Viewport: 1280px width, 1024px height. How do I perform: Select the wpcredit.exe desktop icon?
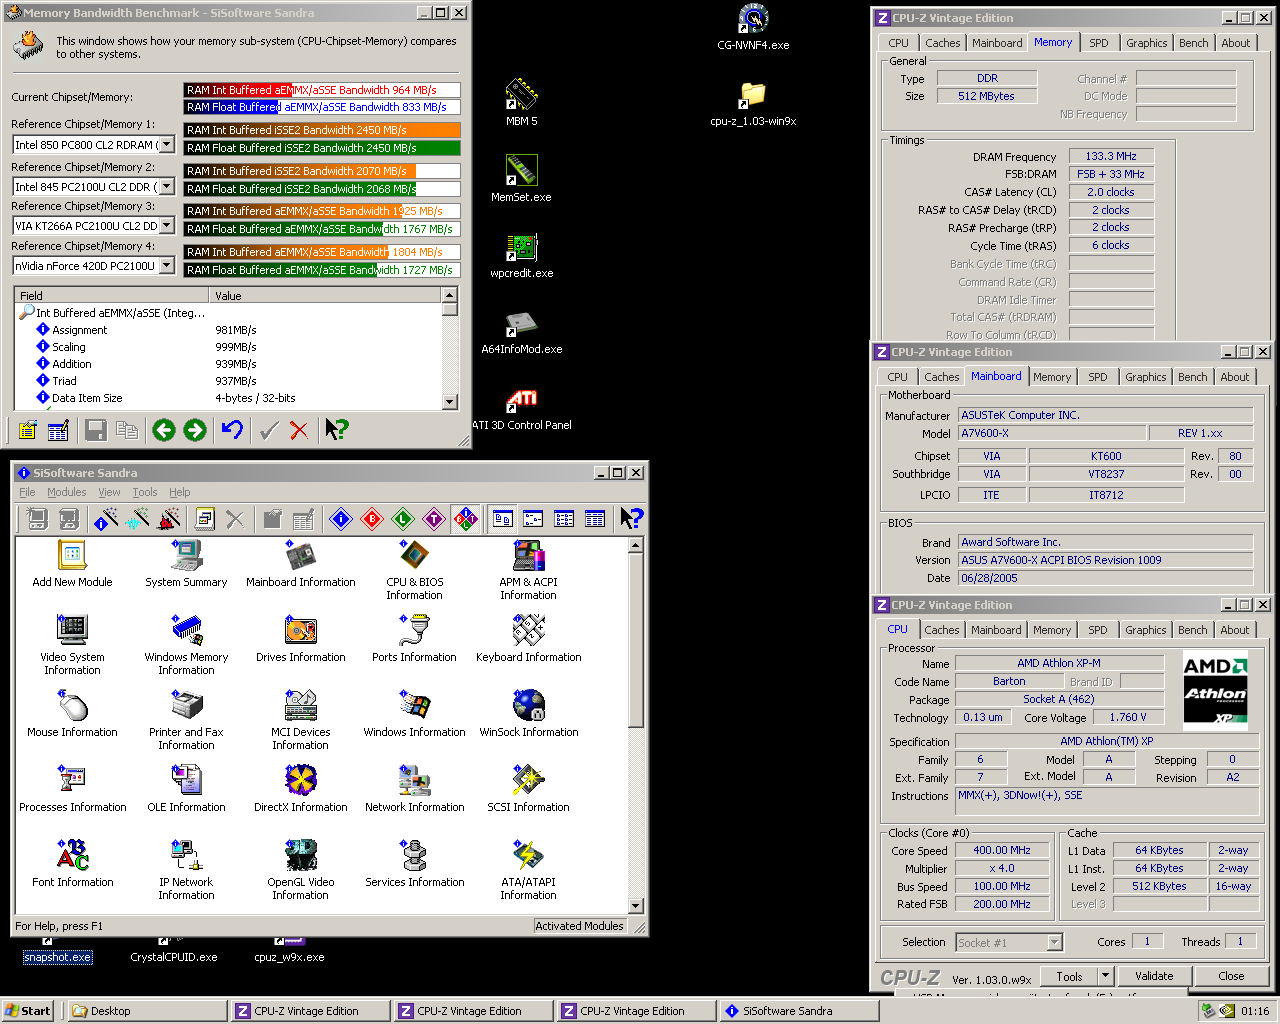click(521, 254)
